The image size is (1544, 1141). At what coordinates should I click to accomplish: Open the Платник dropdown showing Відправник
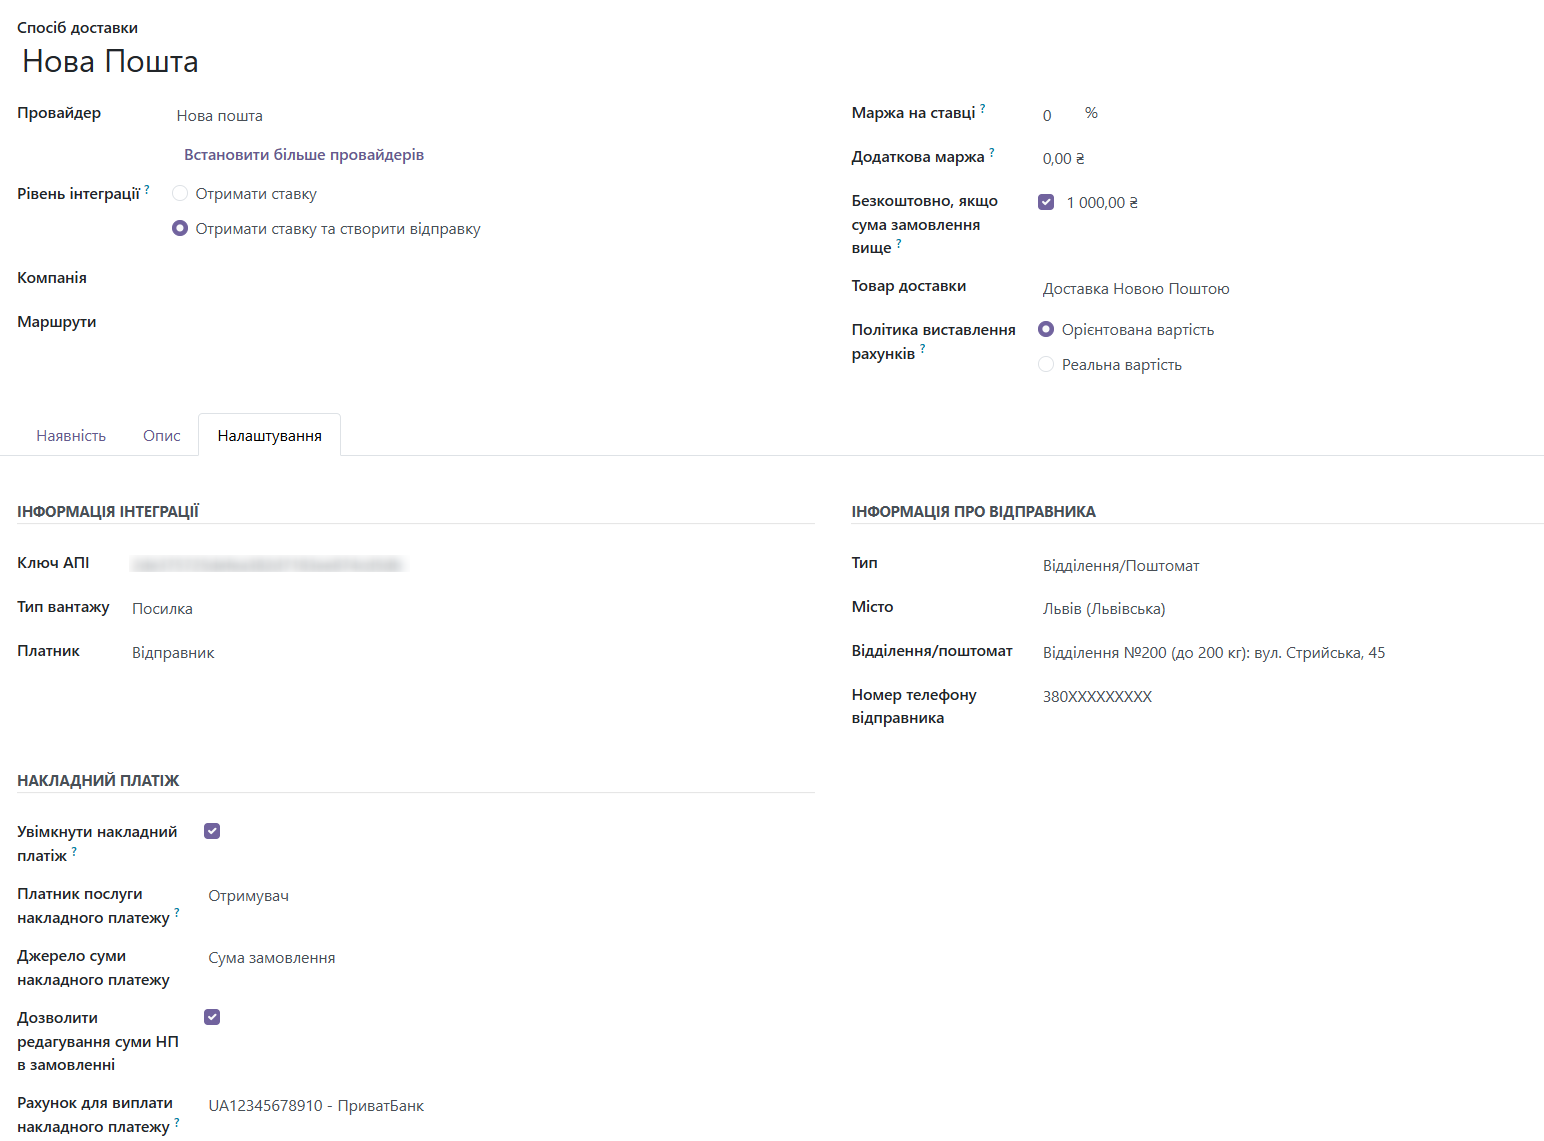[x=174, y=653]
